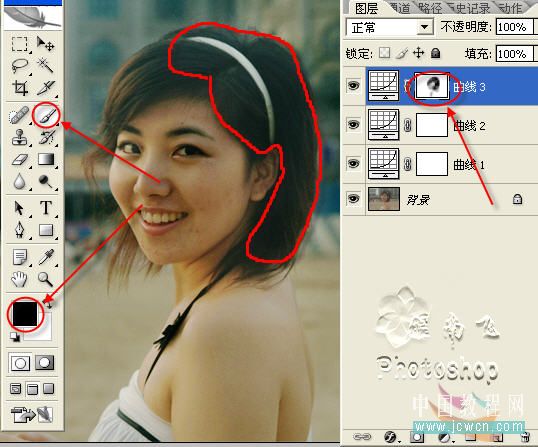The height and width of the screenshot is (447, 538).
Task: Click the black foreground color swatch
Action: [x=25, y=314]
